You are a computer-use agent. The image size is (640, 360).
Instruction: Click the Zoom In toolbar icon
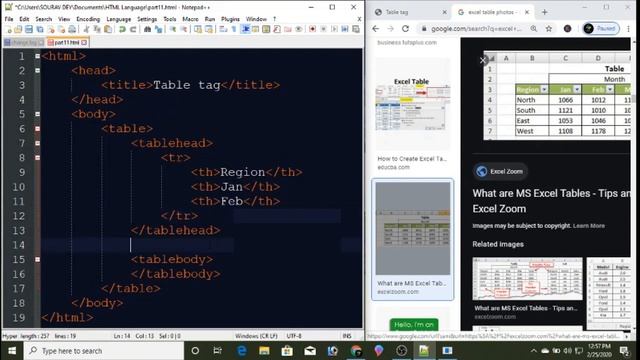[x=173, y=29]
